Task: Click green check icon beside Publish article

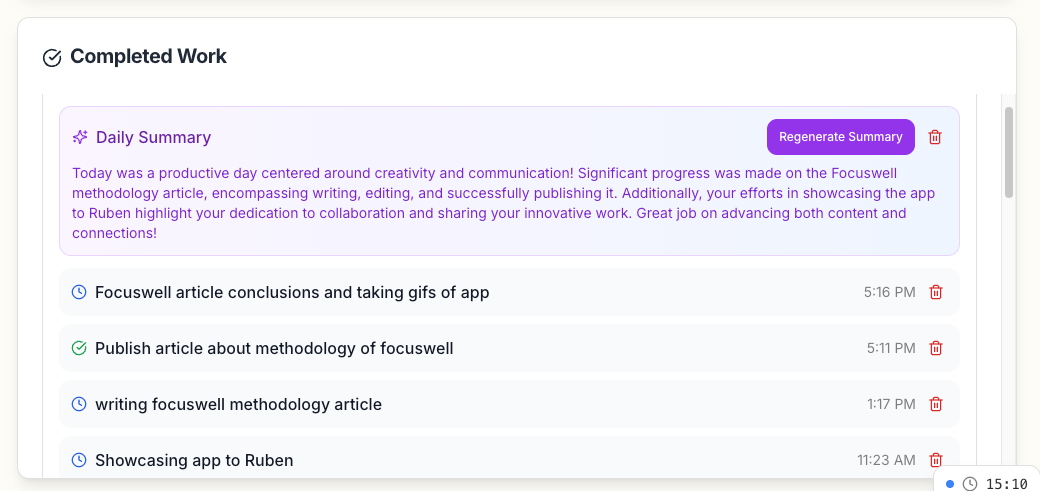Action: click(x=79, y=348)
